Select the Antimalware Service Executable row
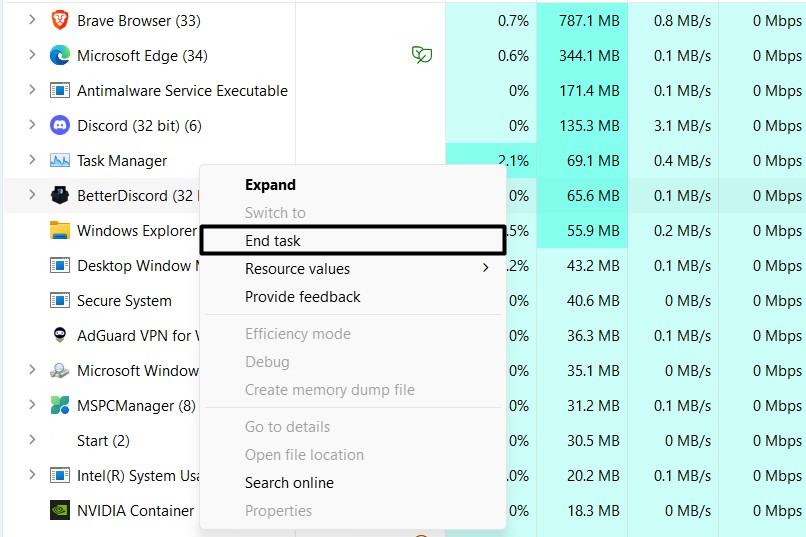This screenshot has width=806, height=537. [x=182, y=91]
